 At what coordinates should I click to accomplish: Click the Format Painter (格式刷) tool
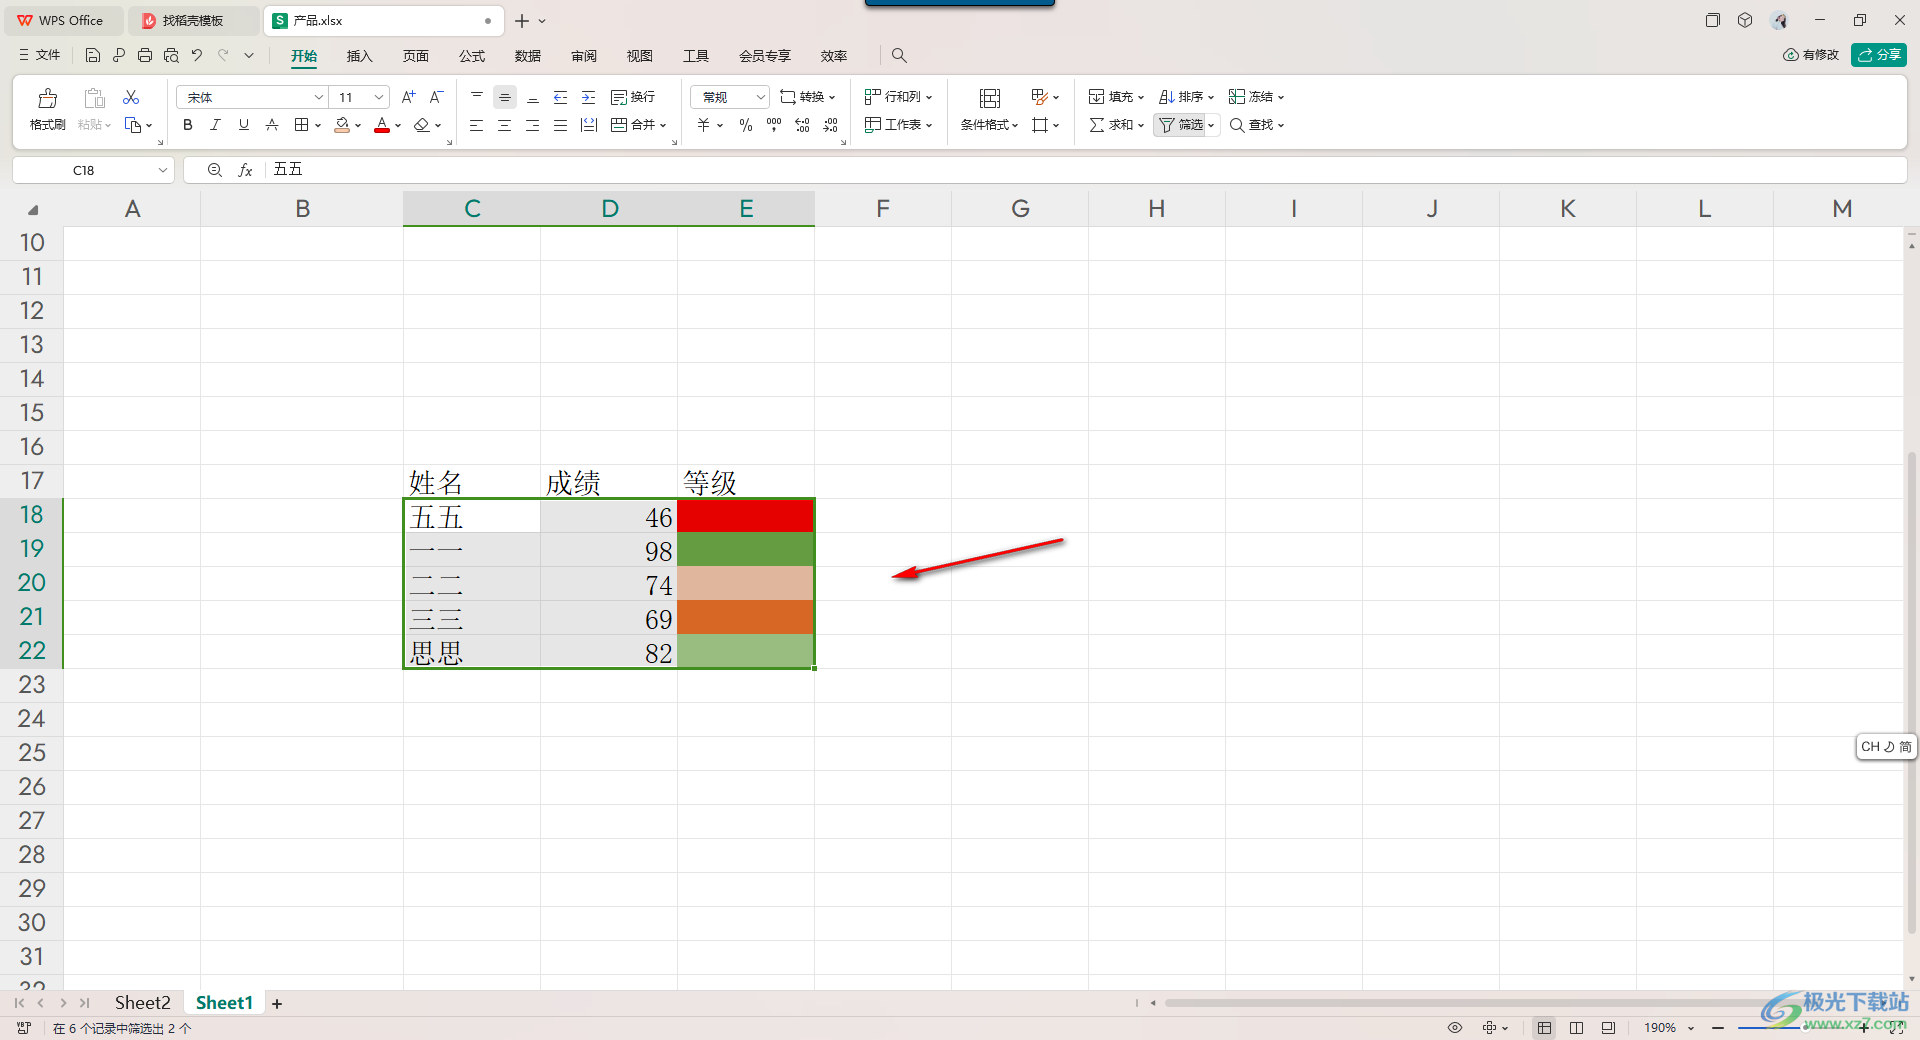[x=47, y=110]
